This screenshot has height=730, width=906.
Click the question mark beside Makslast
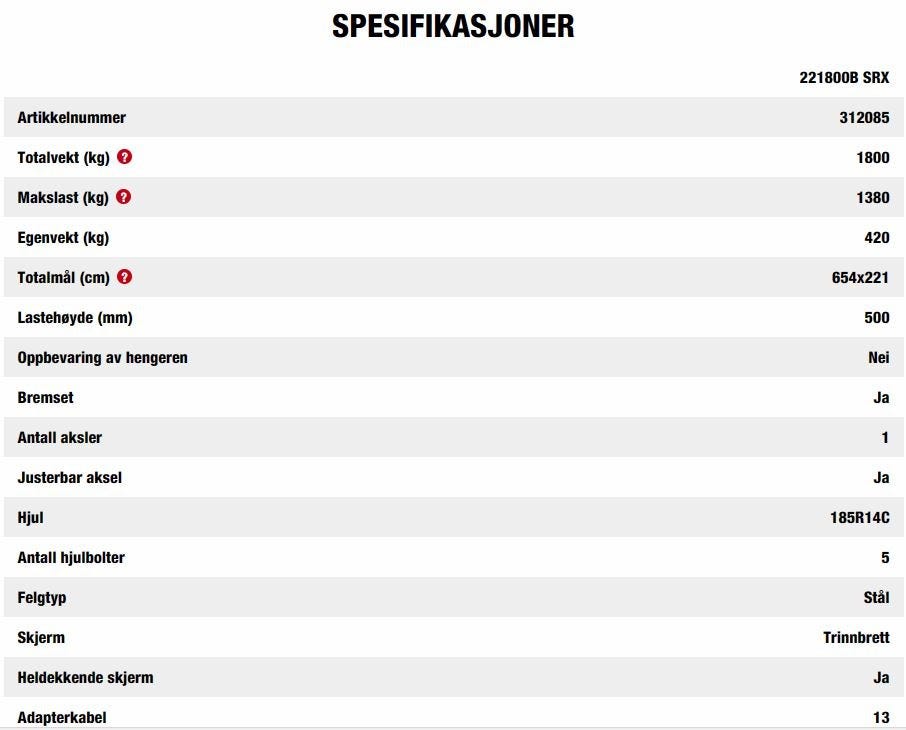click(124, 197)
